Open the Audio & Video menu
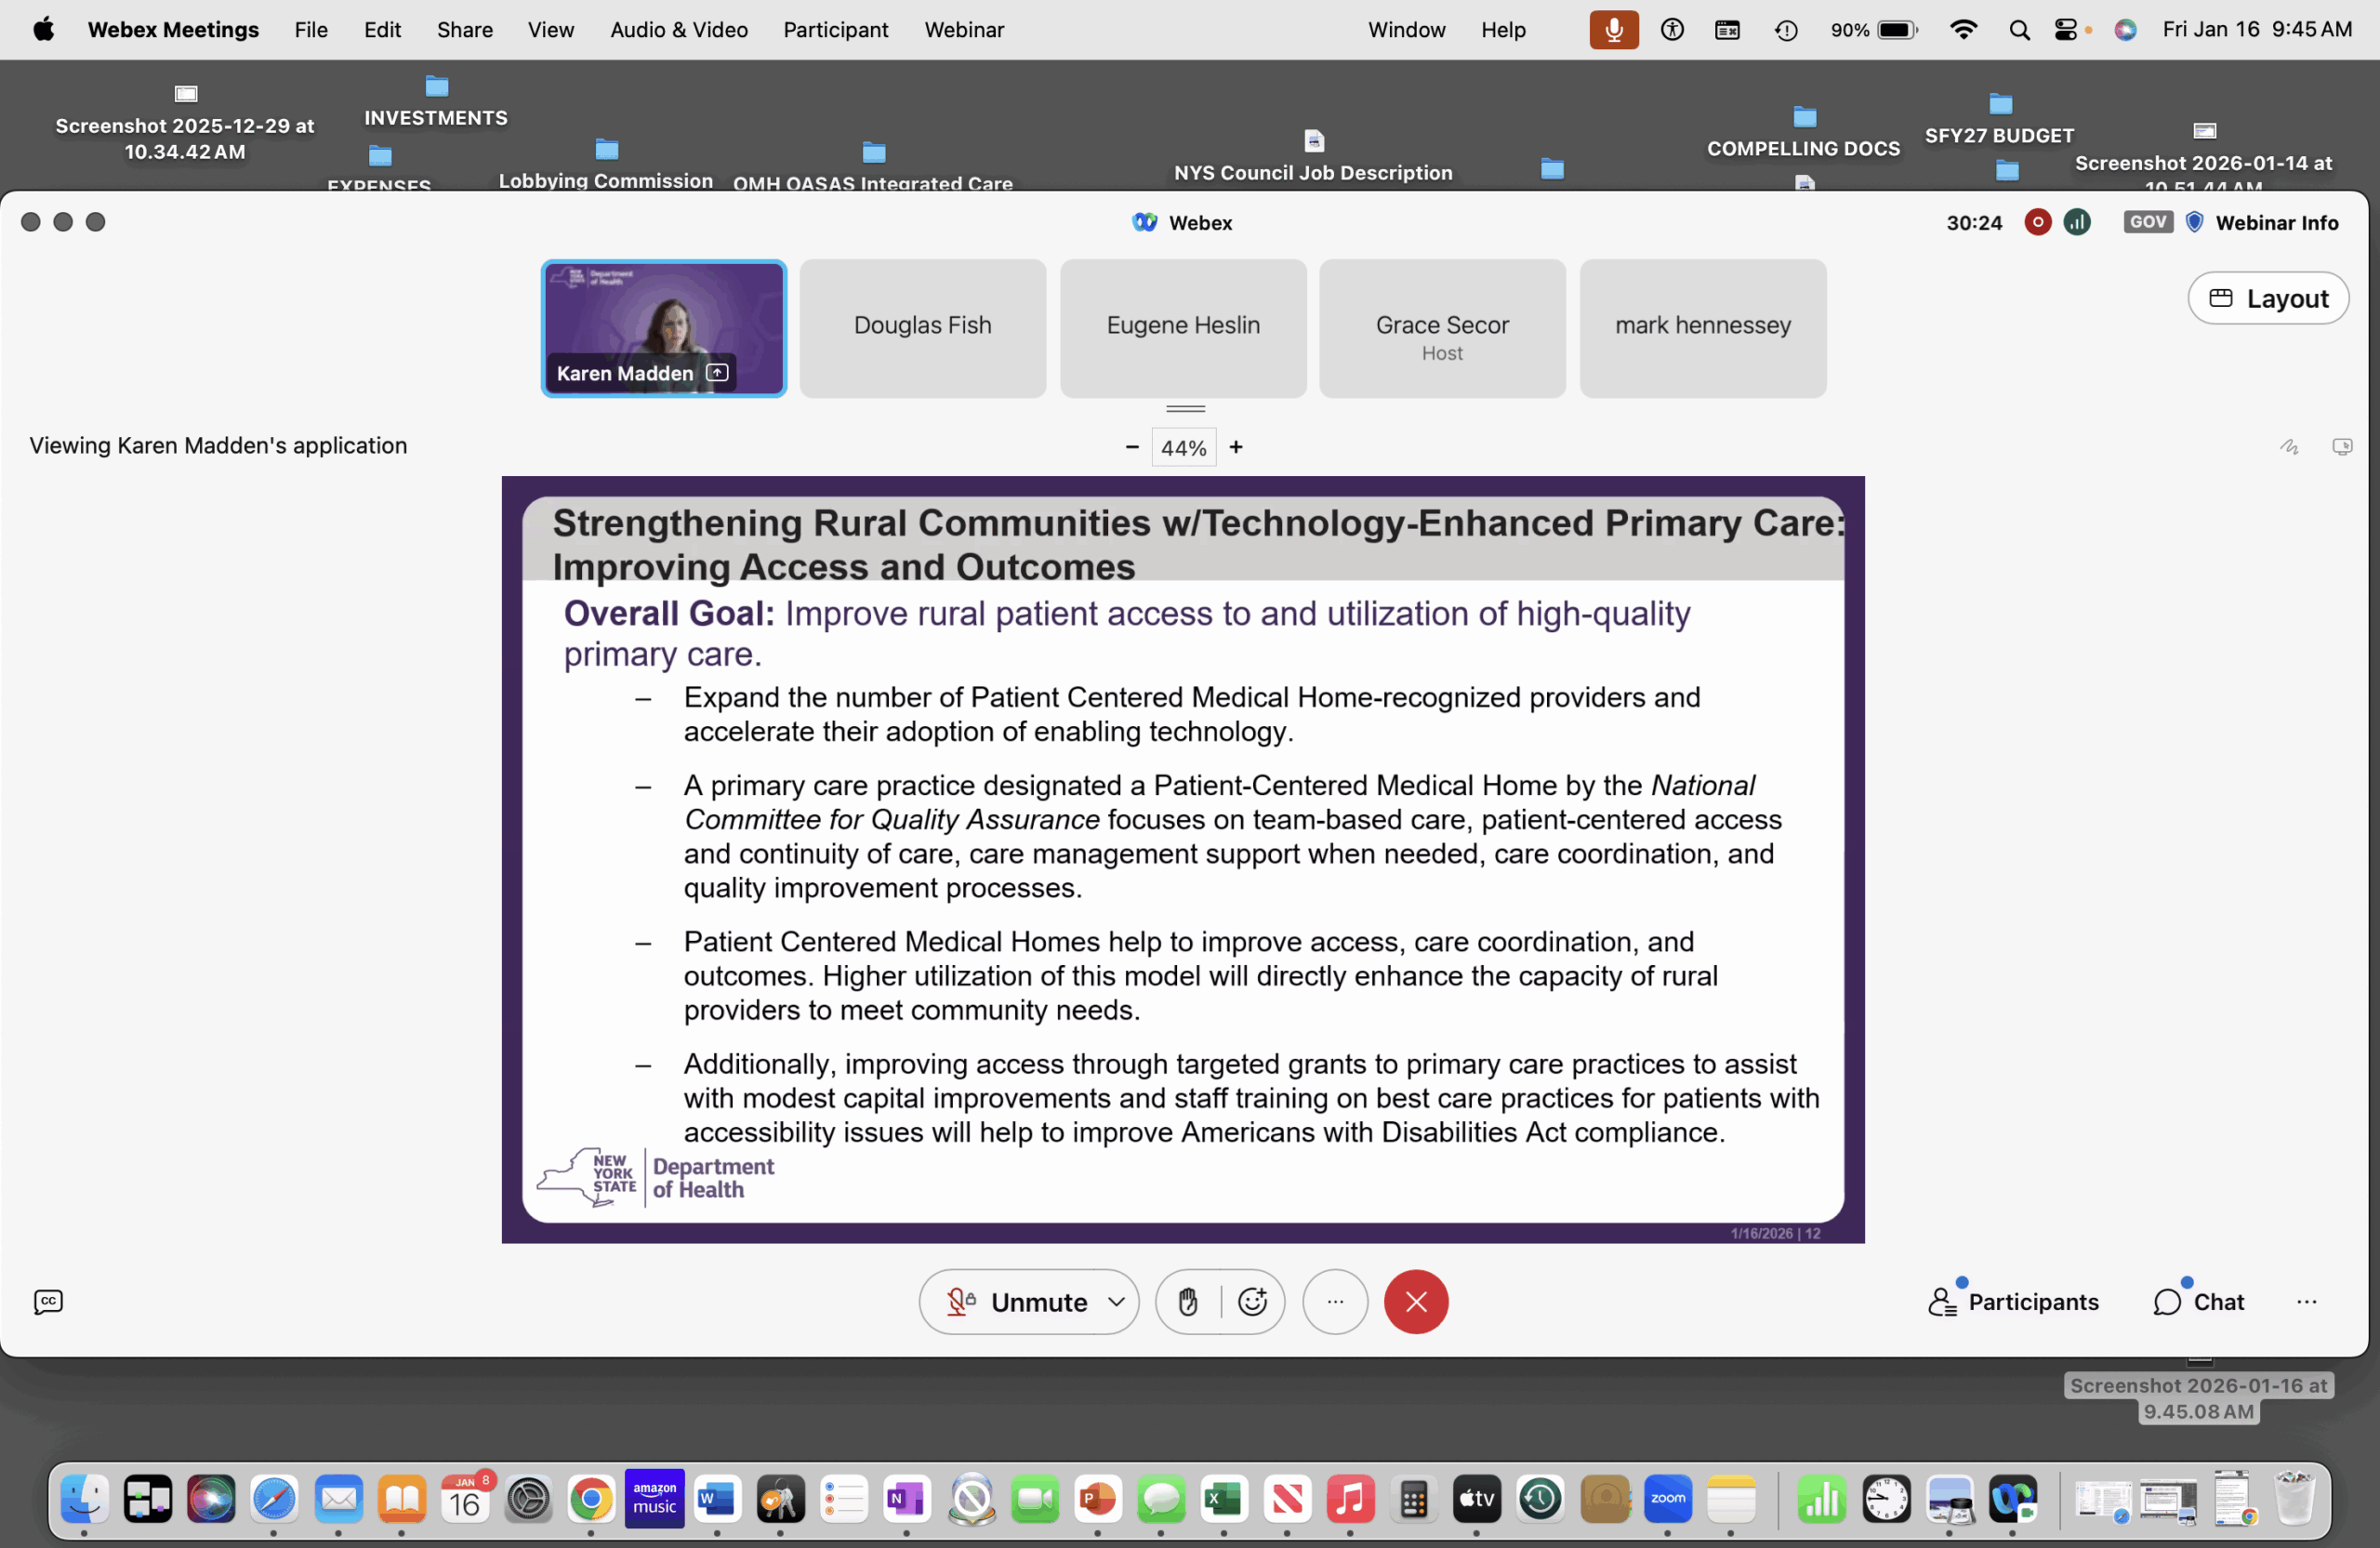The width and height of the screenshot is (2380, 1548). 679,30
